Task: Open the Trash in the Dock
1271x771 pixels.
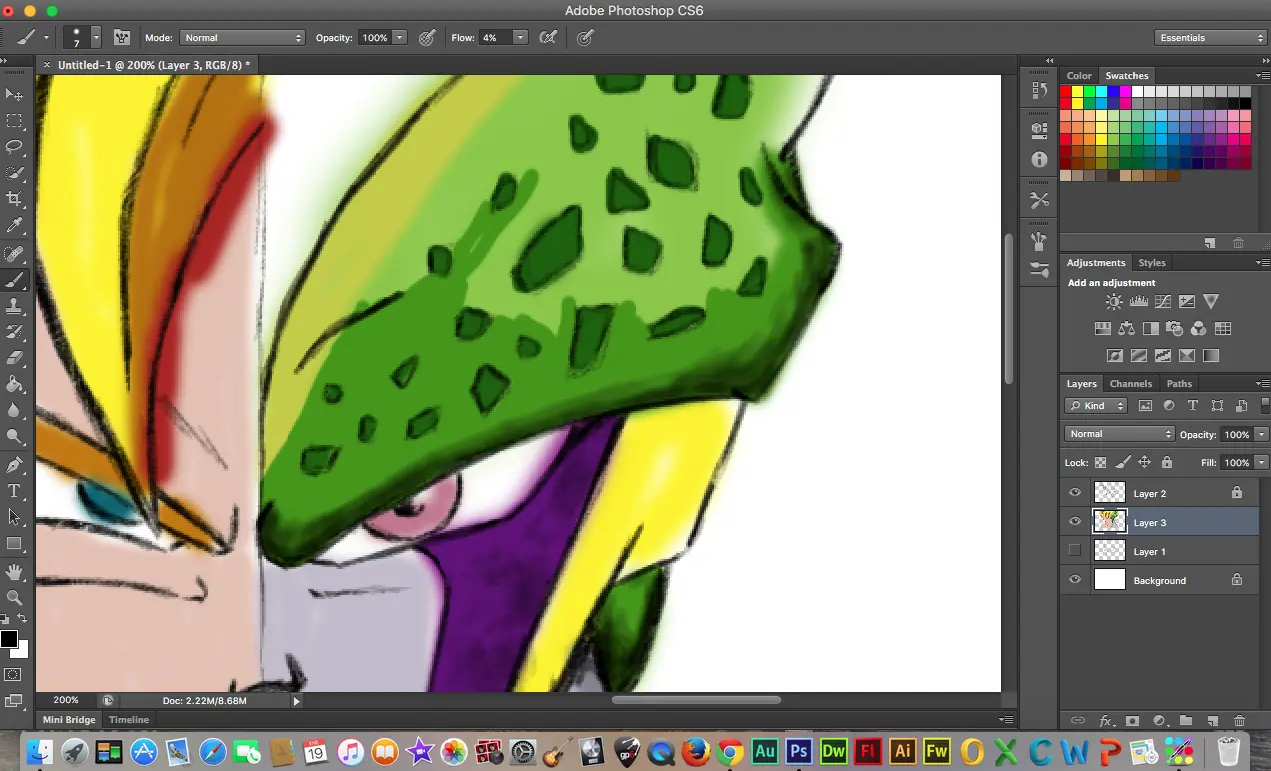Action: pos(1229,751)
